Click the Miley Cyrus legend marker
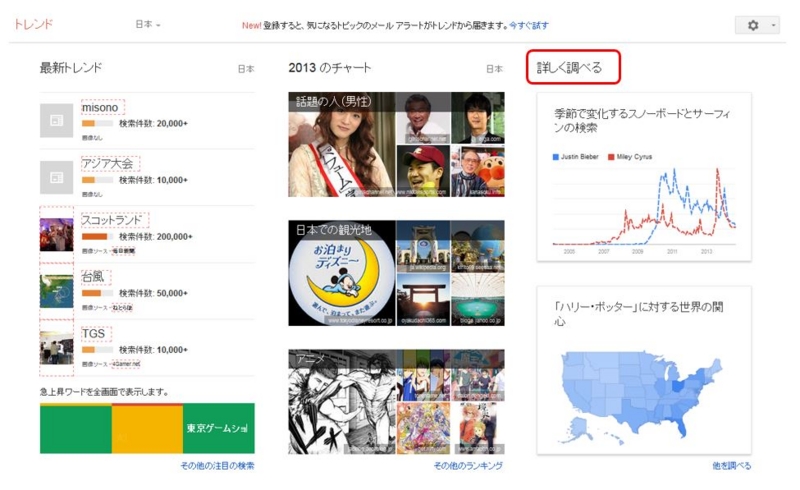The height and width of the screenshot is (490, 800). pyautogui.click(x=611, y=157)
